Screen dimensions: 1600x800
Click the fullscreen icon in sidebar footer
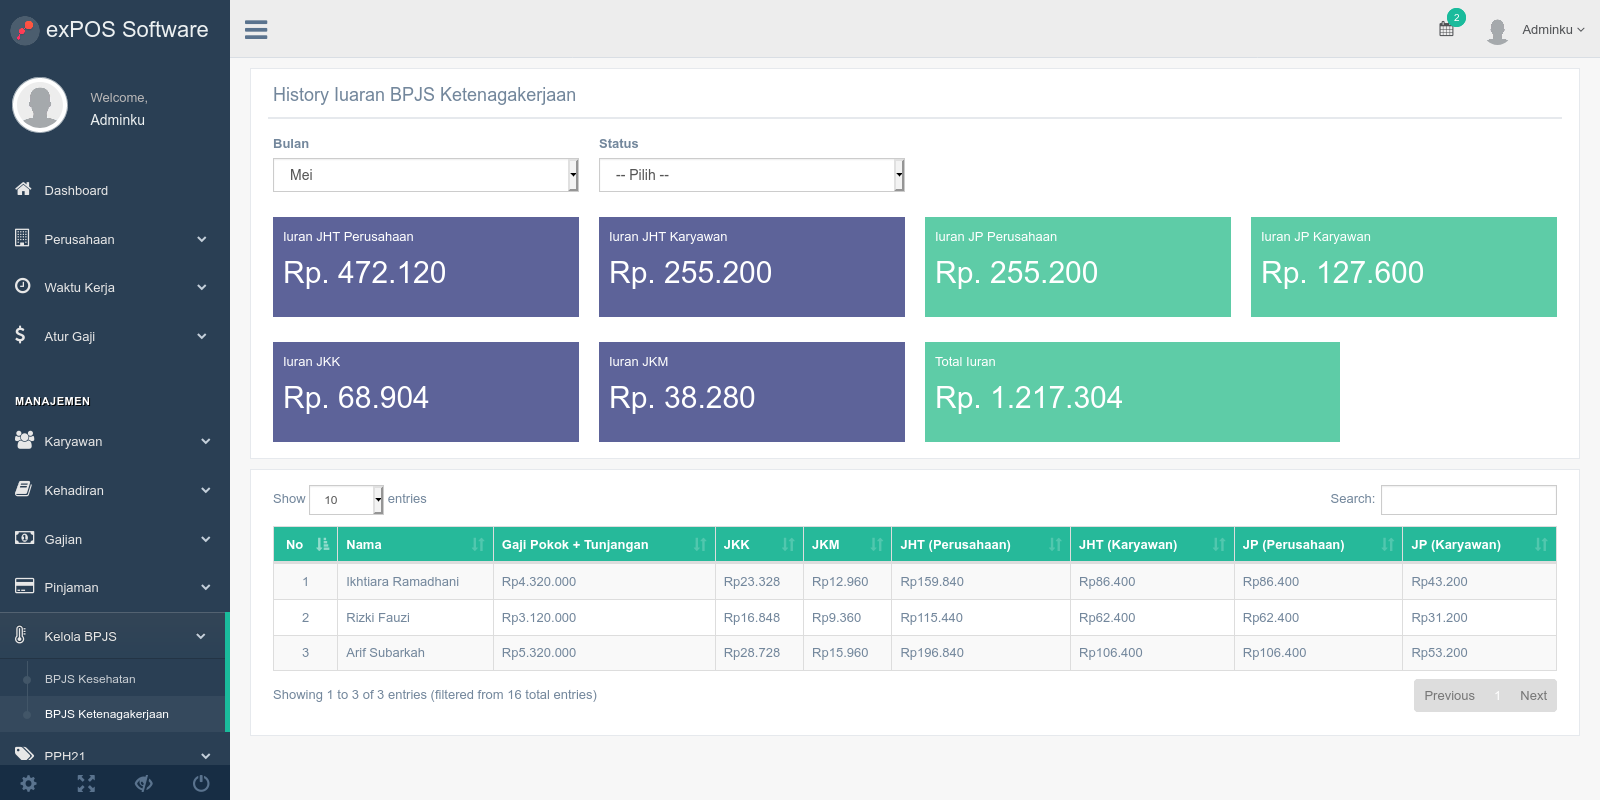pyautogui.click(x=86, y=783)
